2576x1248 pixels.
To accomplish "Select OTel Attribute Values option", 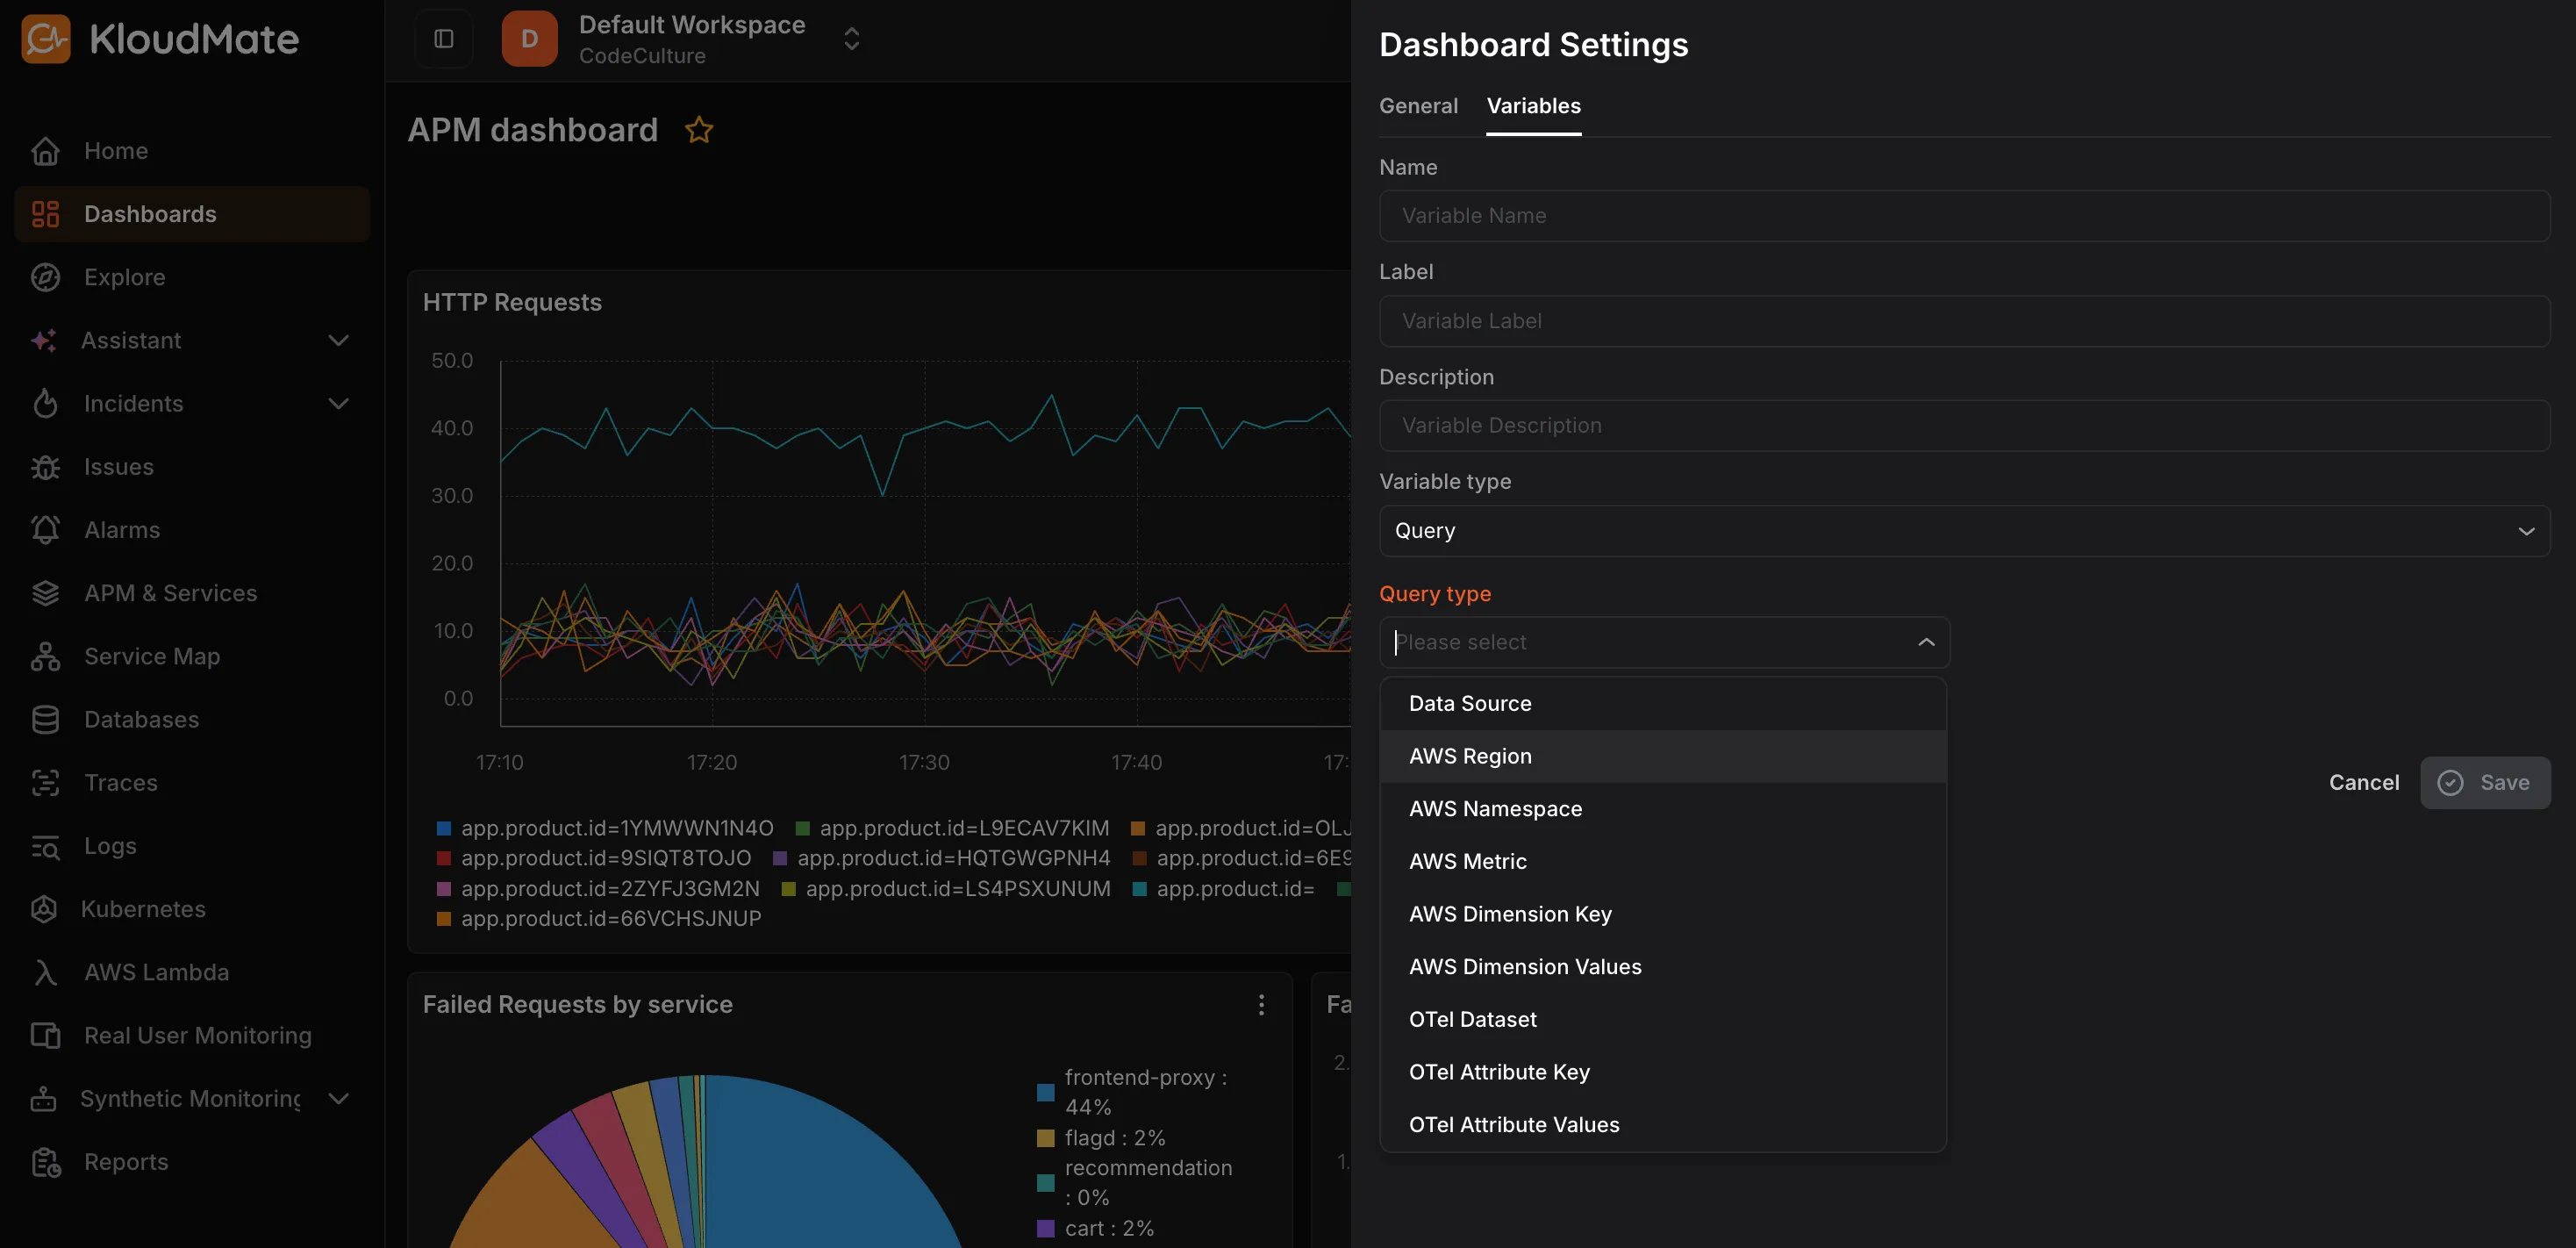I will pos(1663,1125).
